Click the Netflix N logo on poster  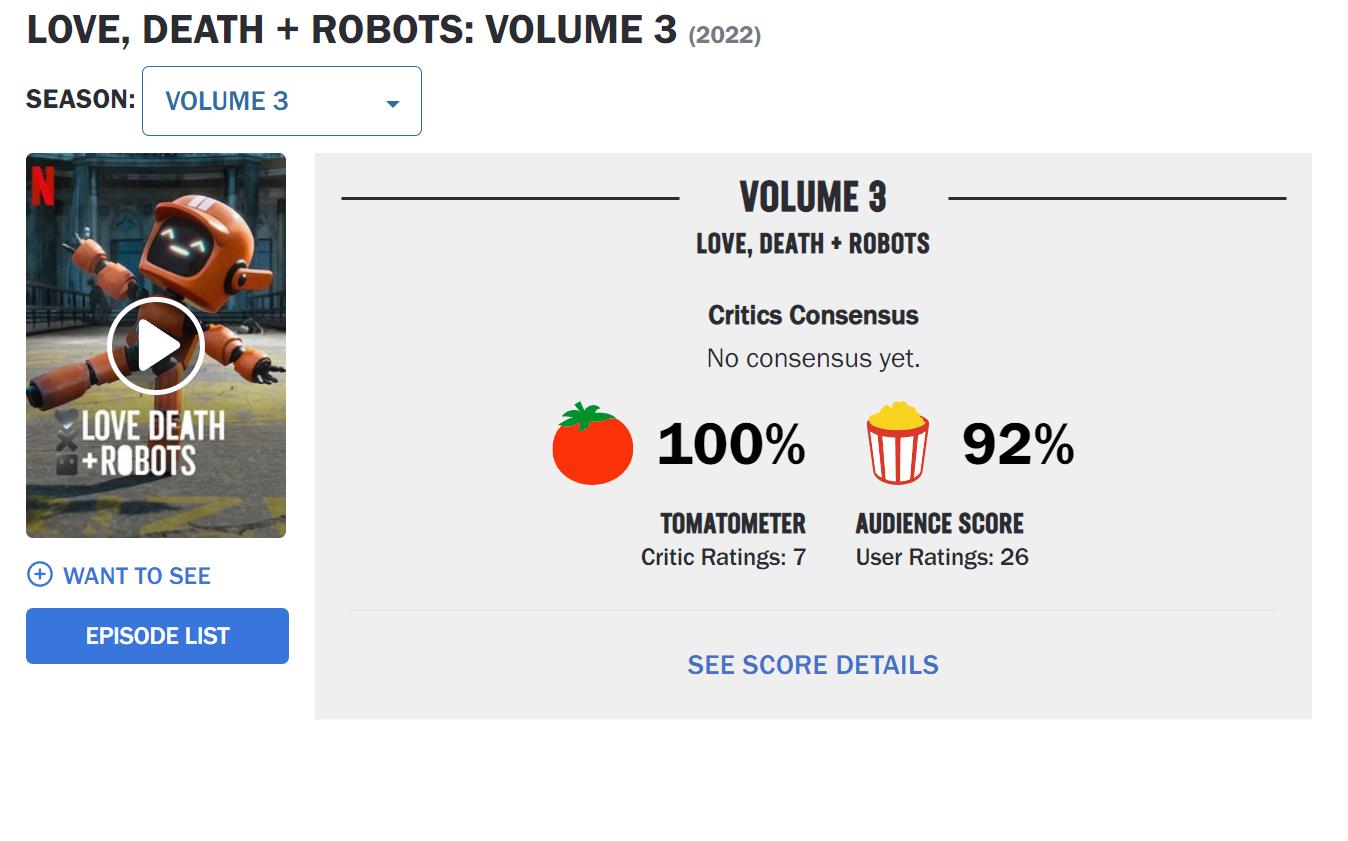pos(43,185)
